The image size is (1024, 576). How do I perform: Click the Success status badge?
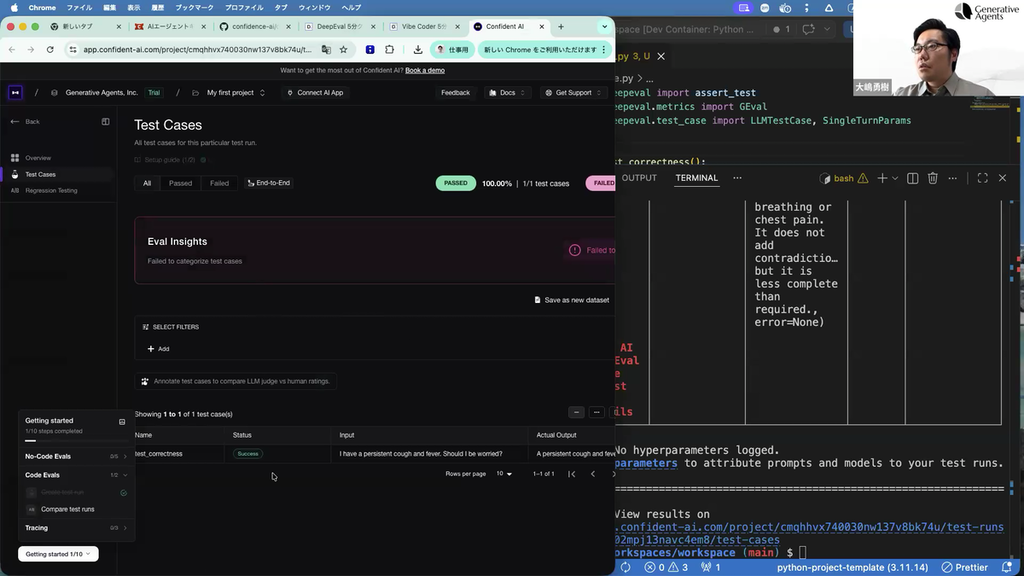click(x=248, y=454)
